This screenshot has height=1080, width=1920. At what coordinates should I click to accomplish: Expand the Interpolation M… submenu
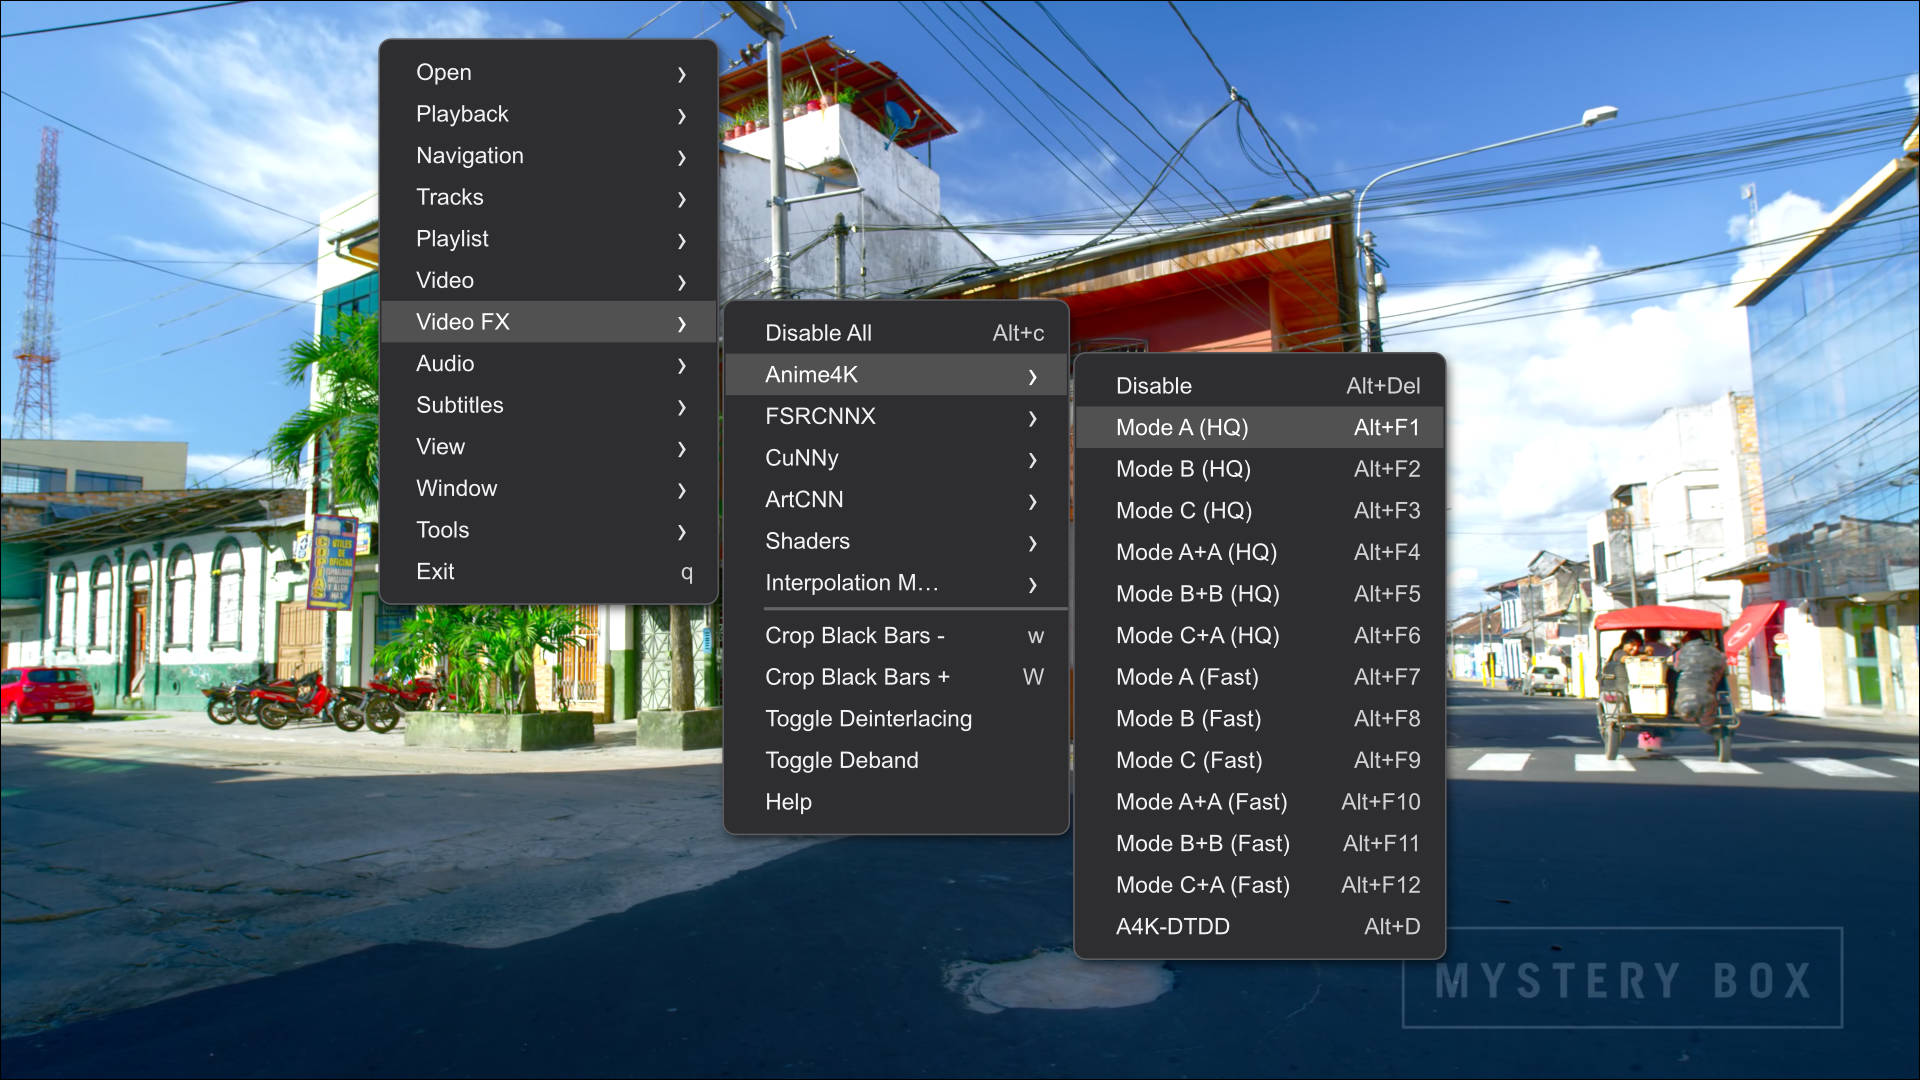click(896, 583)
